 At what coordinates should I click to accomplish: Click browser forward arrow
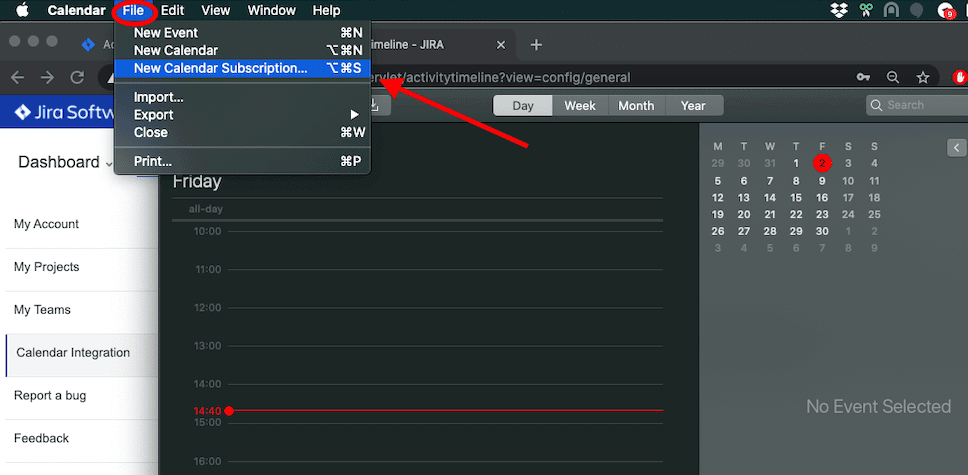(47, 77)
